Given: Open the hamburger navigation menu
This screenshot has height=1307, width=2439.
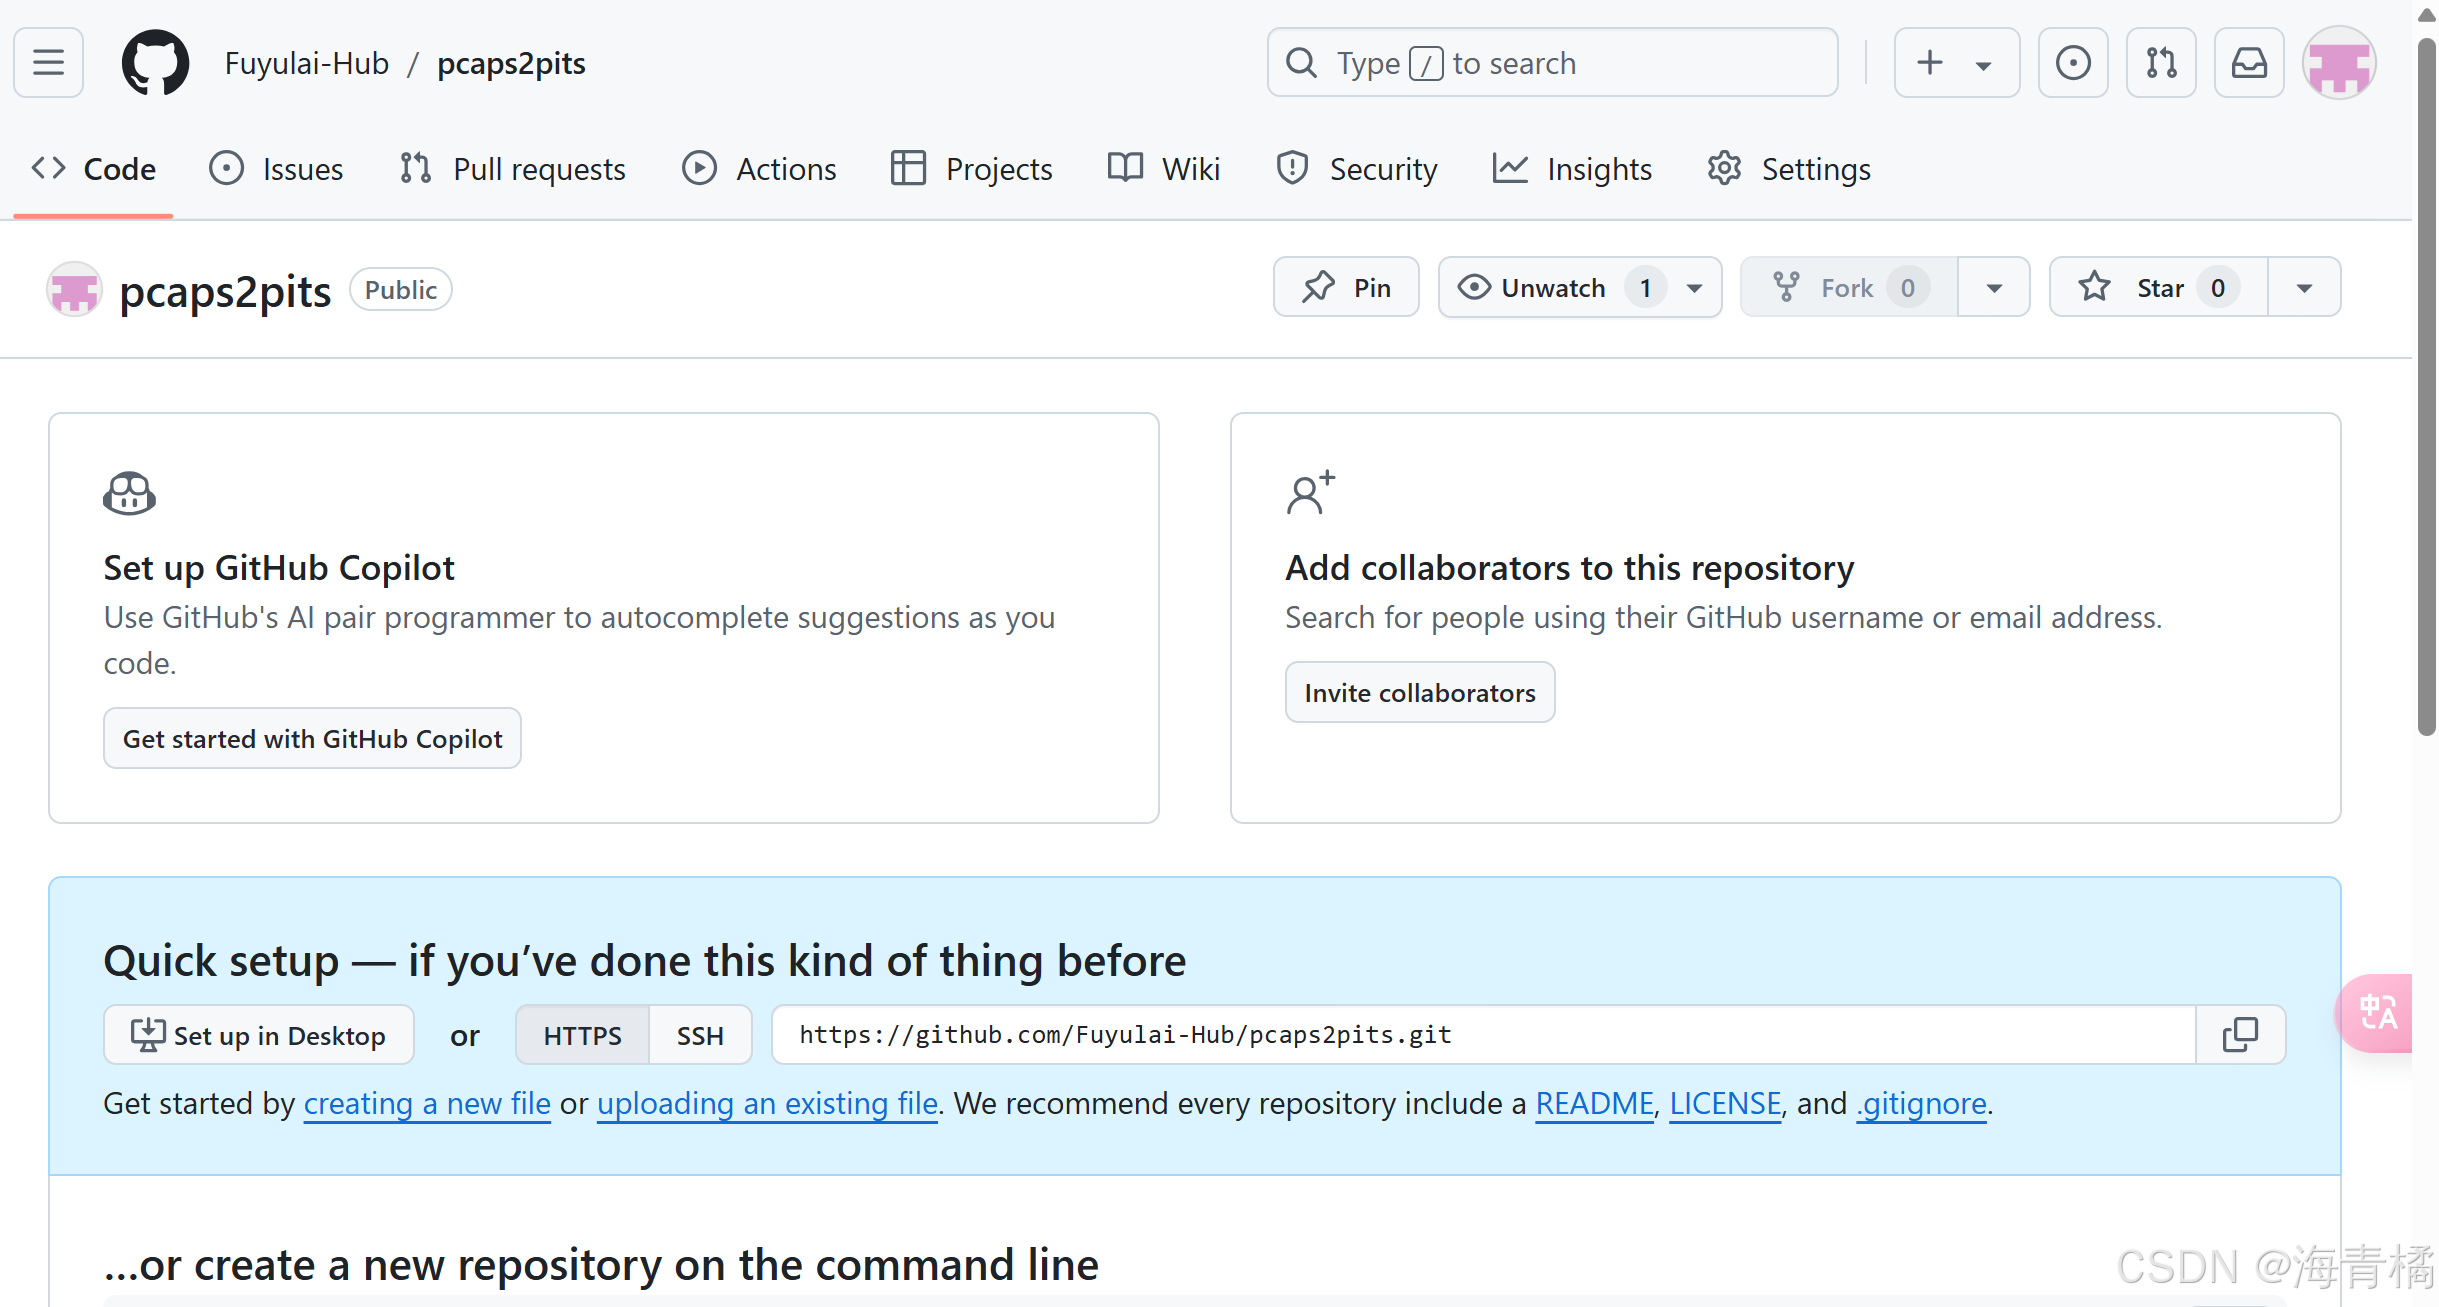Looking at the screenshot, I should [x=48, y=63].
